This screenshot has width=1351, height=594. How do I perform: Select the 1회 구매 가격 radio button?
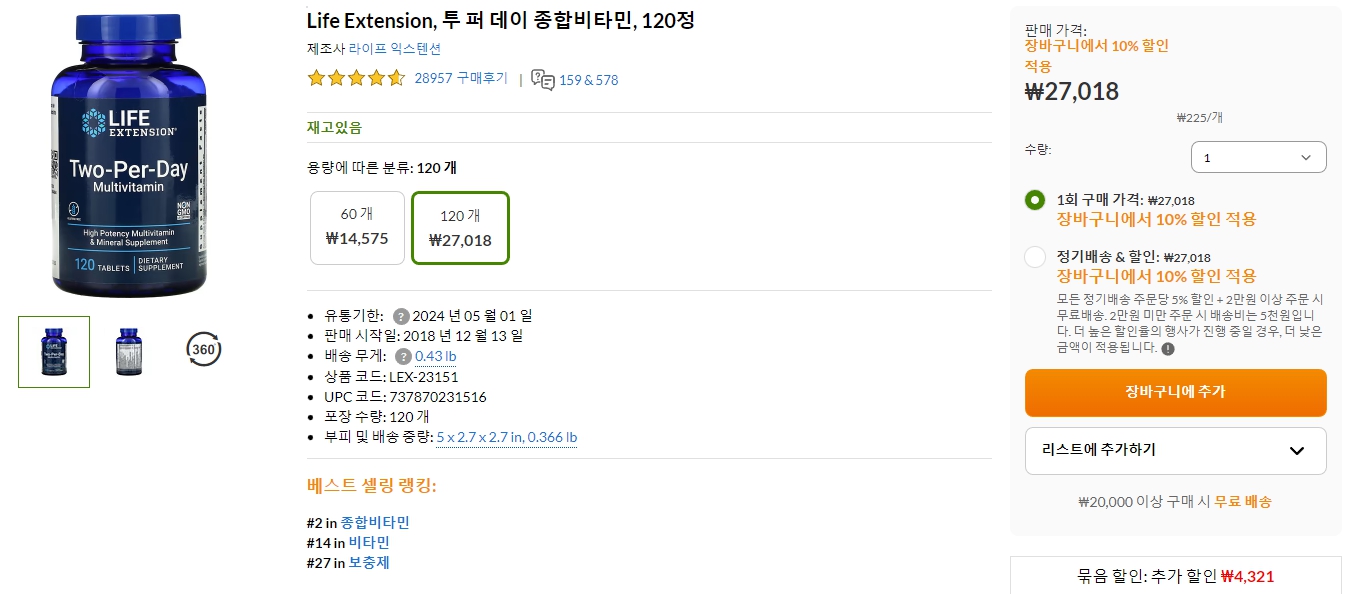[x=1034, y=200]
